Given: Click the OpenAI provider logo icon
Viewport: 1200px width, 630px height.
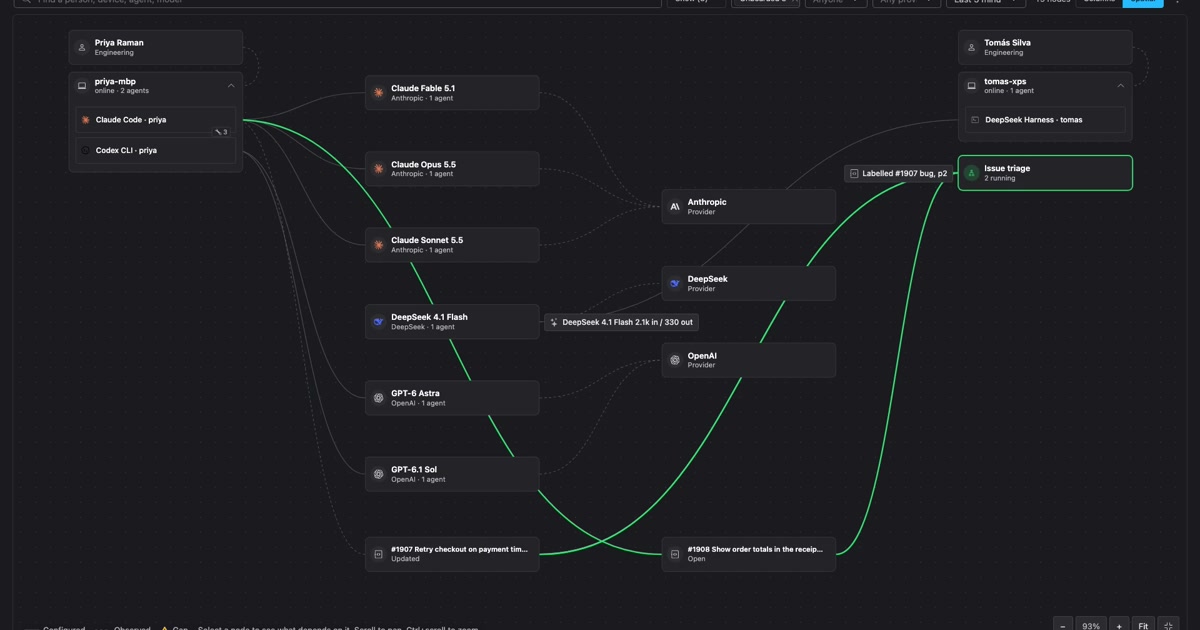Looking at the screenshot, I should coord(675,360).
